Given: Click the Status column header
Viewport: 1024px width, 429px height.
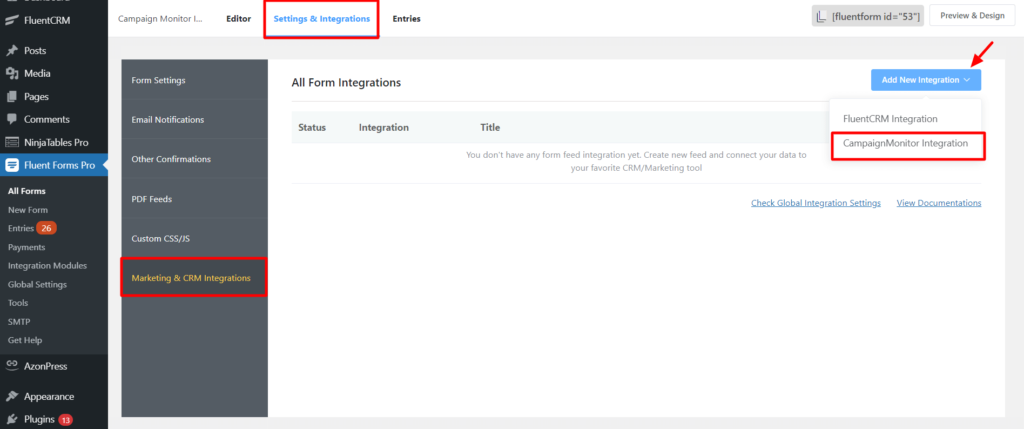Looking at the screenshot, I should (x=312, y=127).
